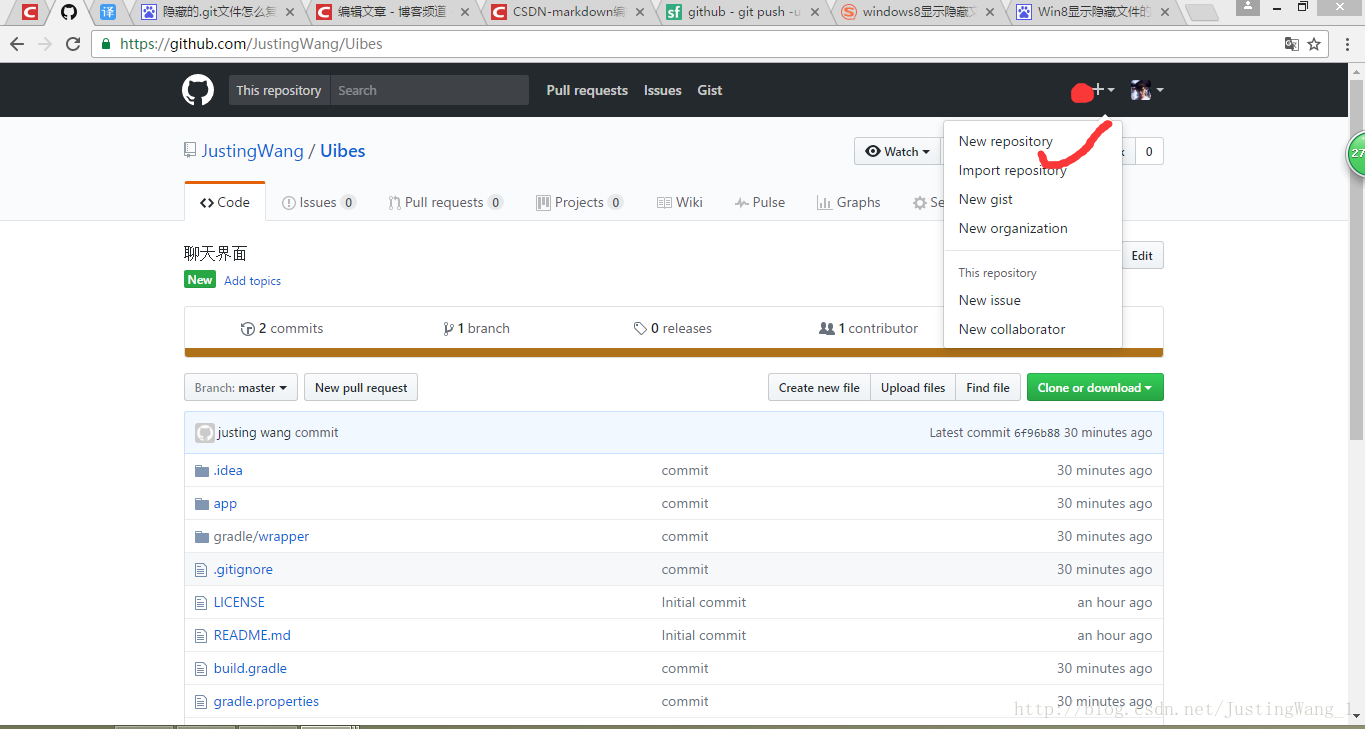The width and height of the screenshot is (1365, 729).
Task: Click Upload files button
Action: click(x=913, y=387)
